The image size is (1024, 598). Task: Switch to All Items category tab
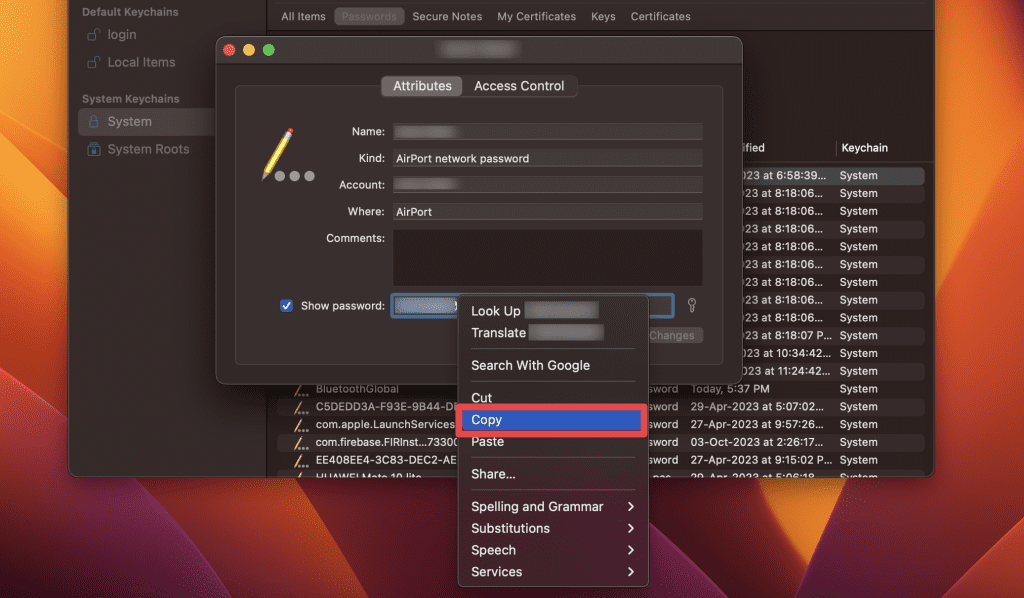click(x=303, y=16)
